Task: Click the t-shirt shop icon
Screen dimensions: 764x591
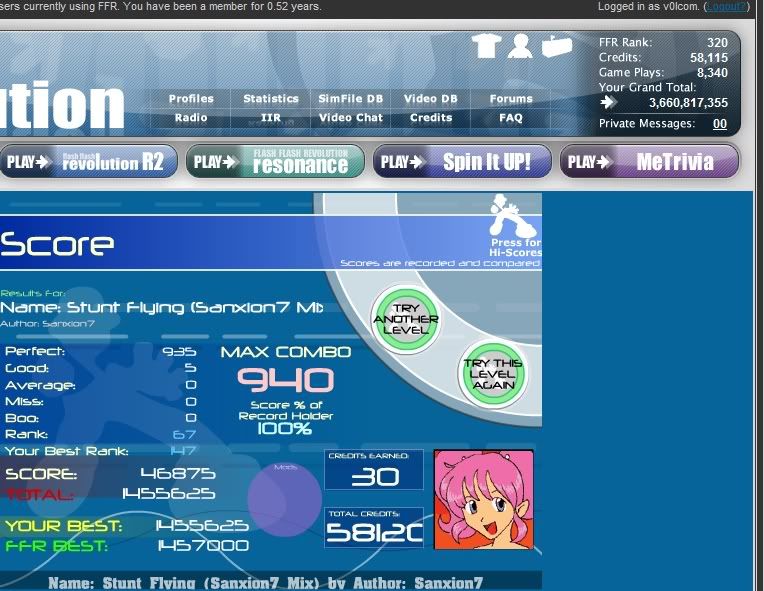Action: coord(486,46)
